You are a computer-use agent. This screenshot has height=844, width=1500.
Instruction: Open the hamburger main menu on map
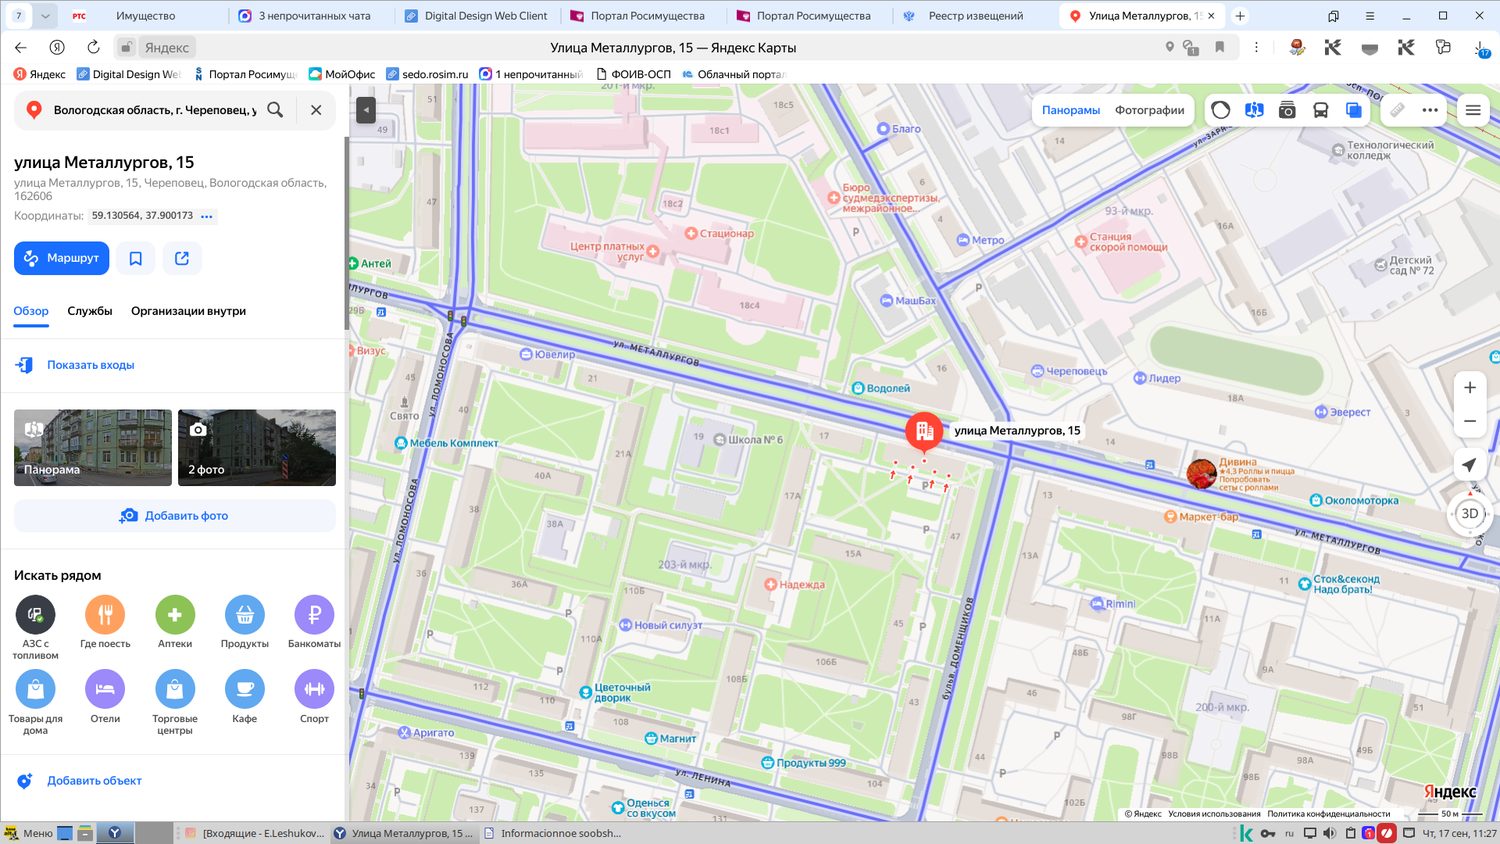click(x=1473, y=110)
